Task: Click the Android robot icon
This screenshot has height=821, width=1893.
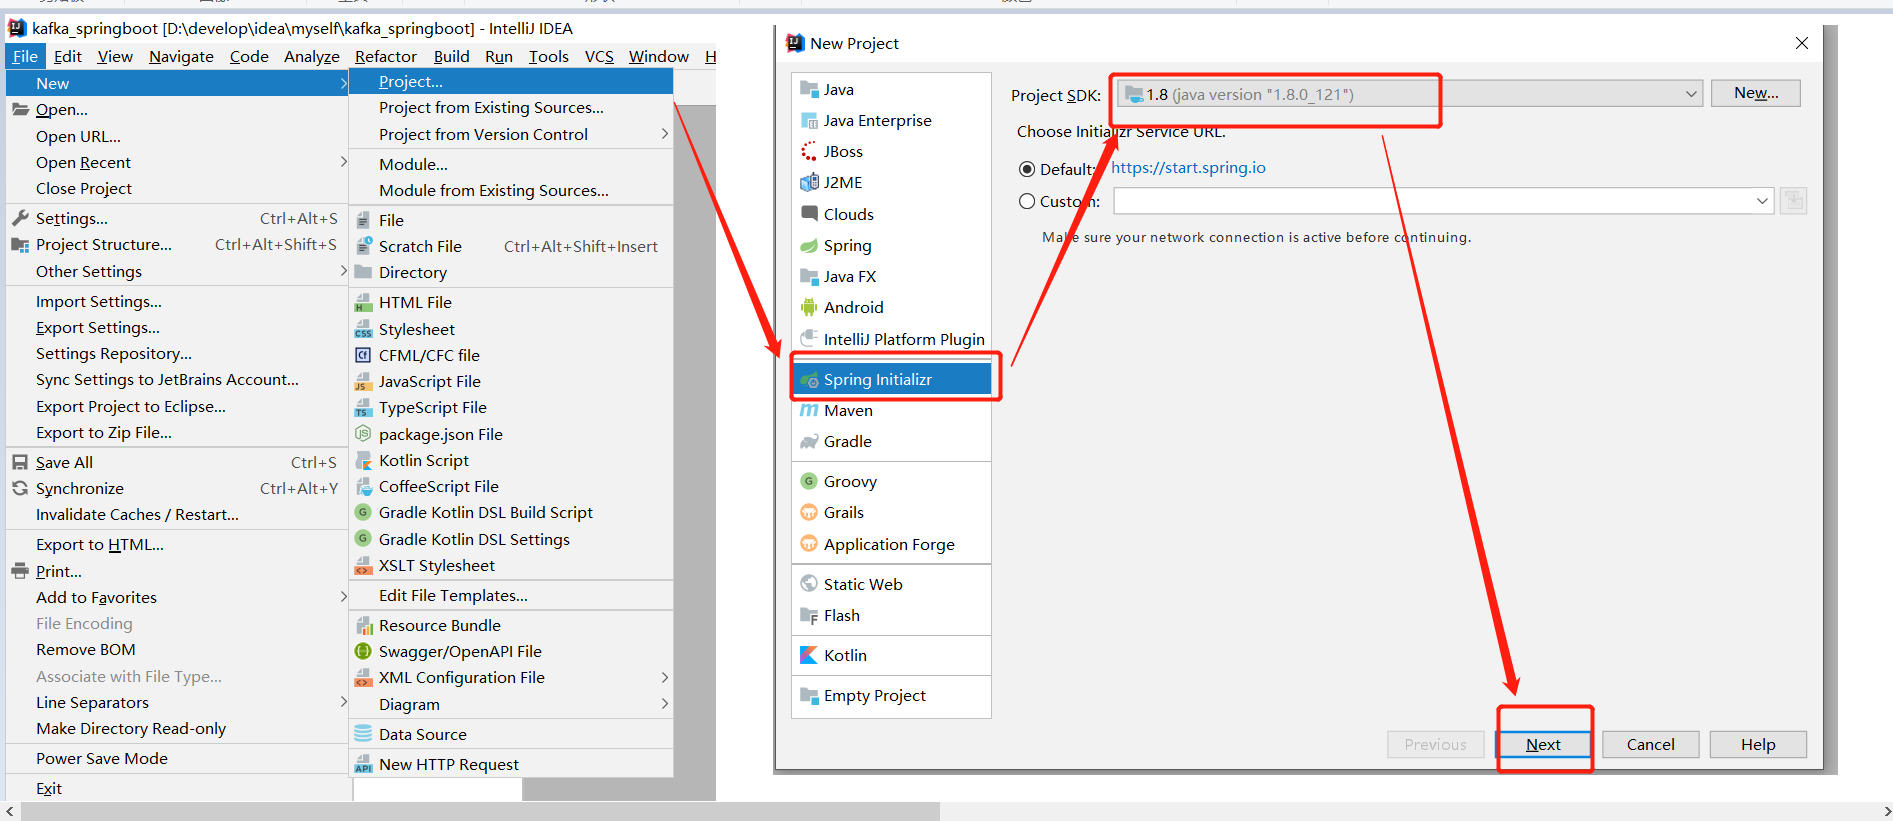Action: [809, 307]
